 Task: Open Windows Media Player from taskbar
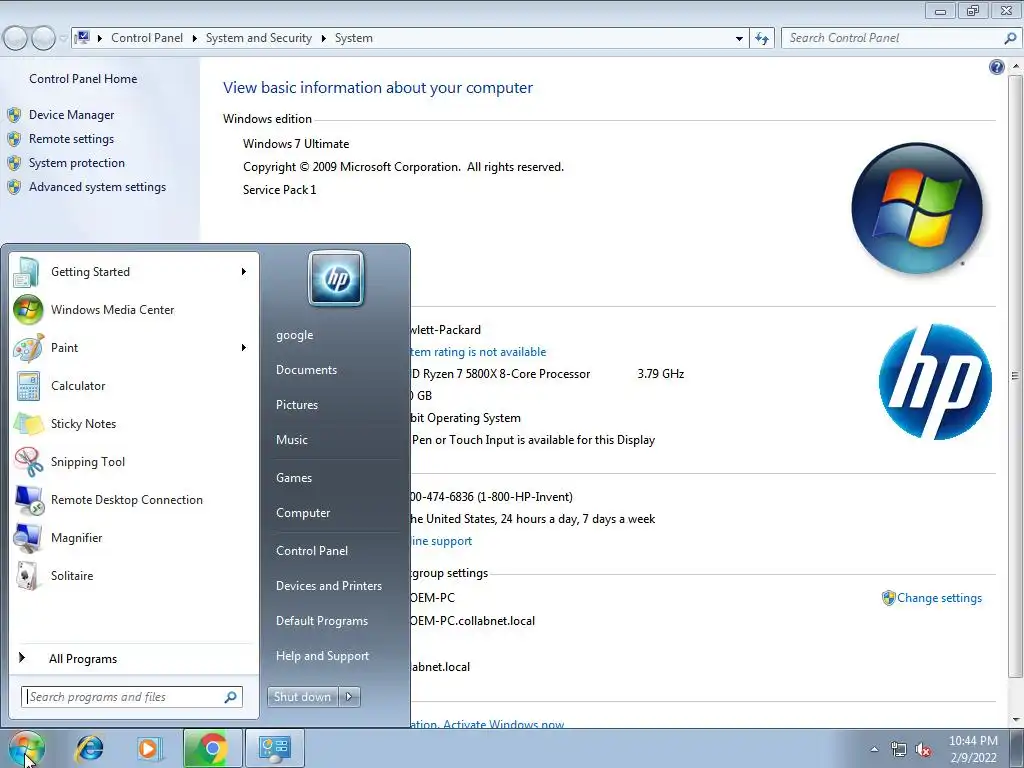(149, 748)
